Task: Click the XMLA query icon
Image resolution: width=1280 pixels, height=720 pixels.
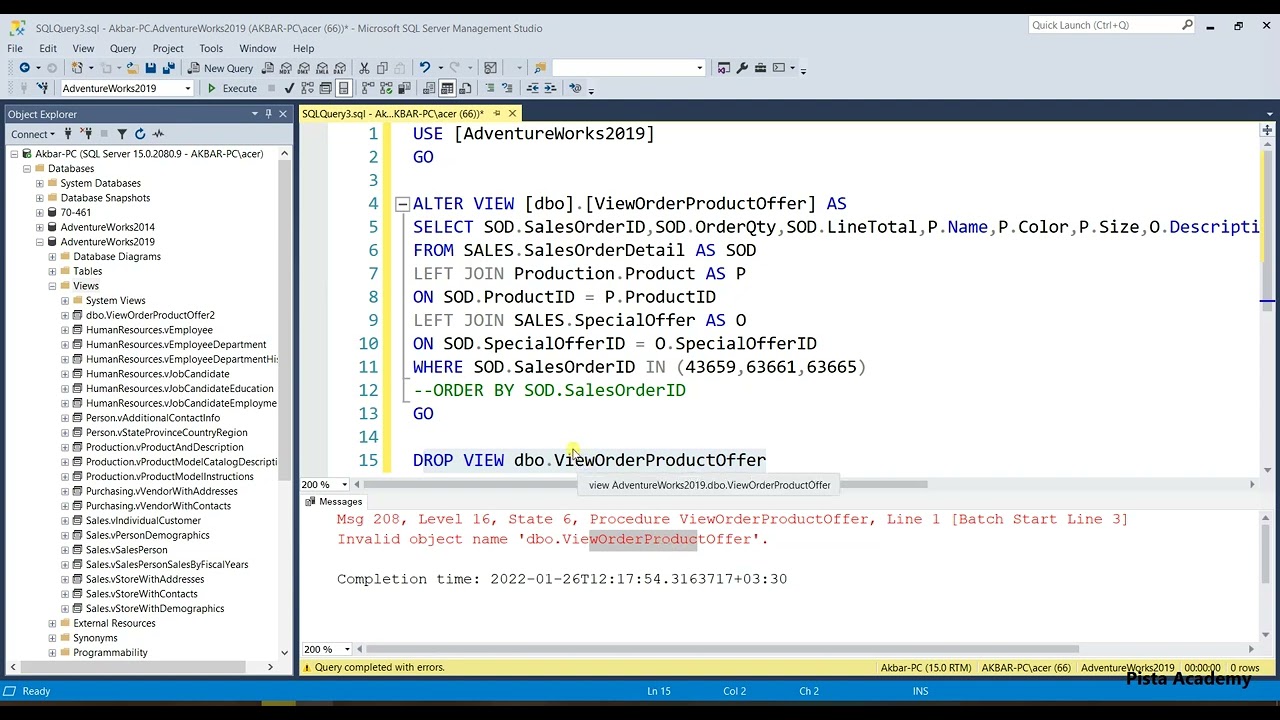Action: pyautogui.click(x=322, y=68)
